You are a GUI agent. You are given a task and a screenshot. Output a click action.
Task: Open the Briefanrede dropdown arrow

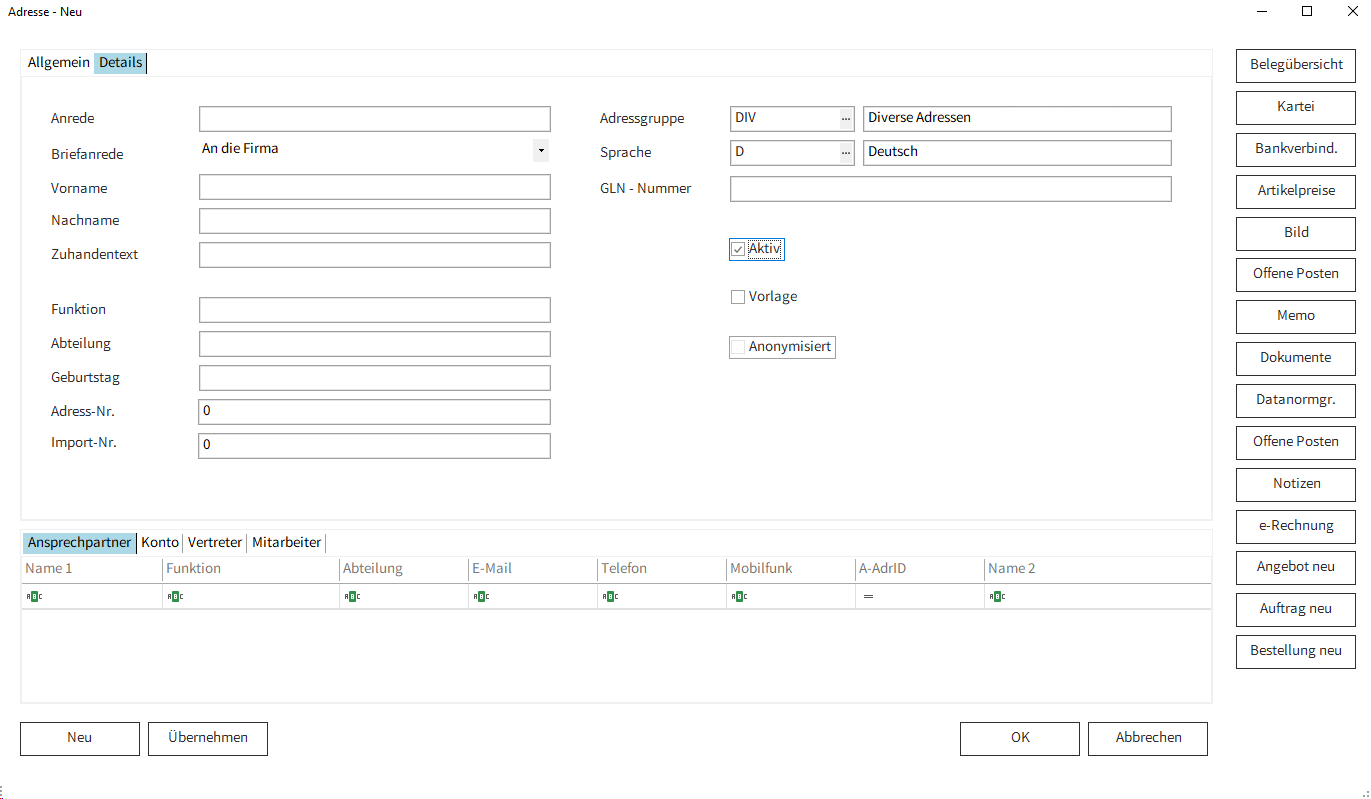click(x=540, y=150)
